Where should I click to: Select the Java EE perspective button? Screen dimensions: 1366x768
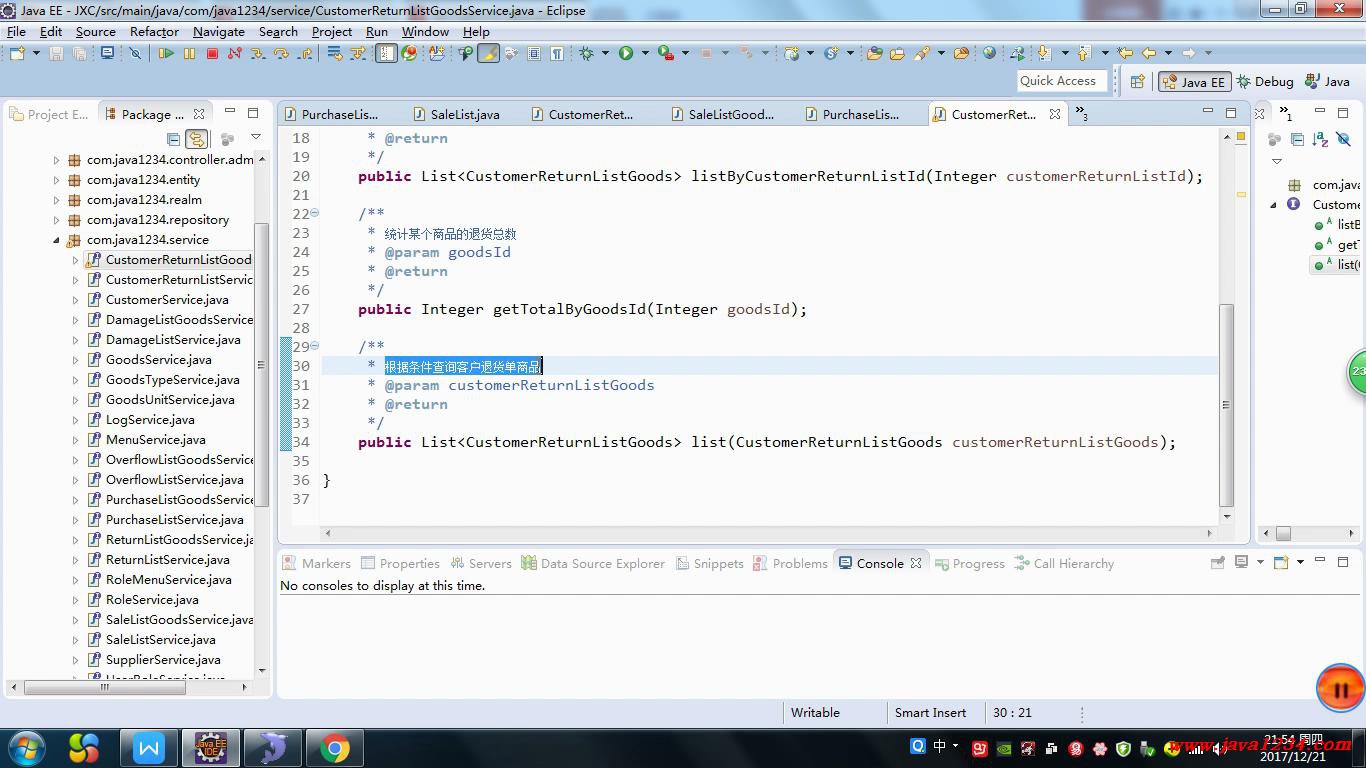click(x=1193, y=82)
